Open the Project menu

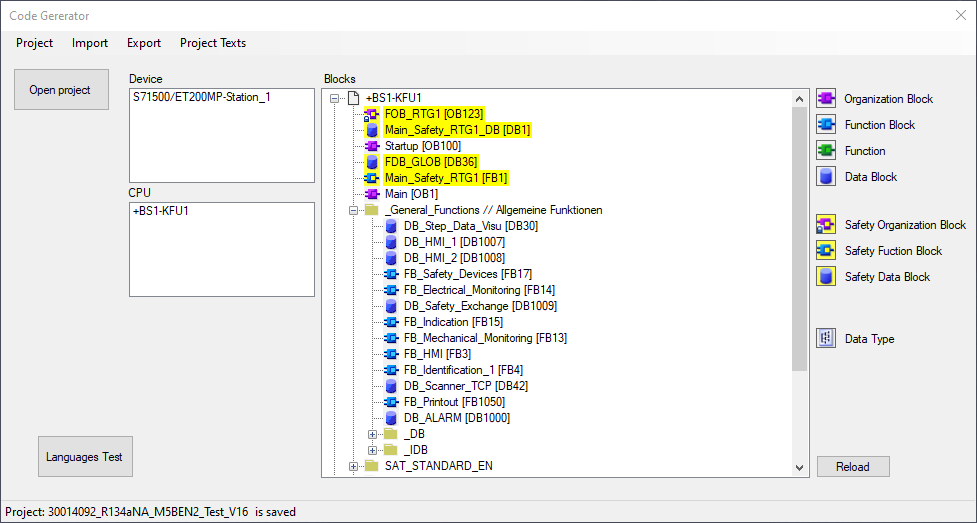tap(35, 43)
